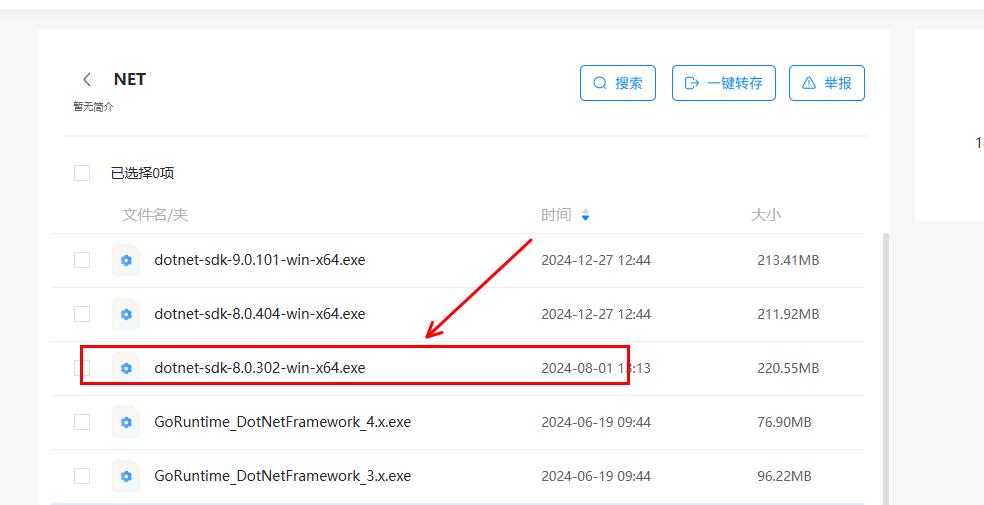Click the back arrow beside NET
Viewport: 984px width, 505px height.
pos(87,80)
